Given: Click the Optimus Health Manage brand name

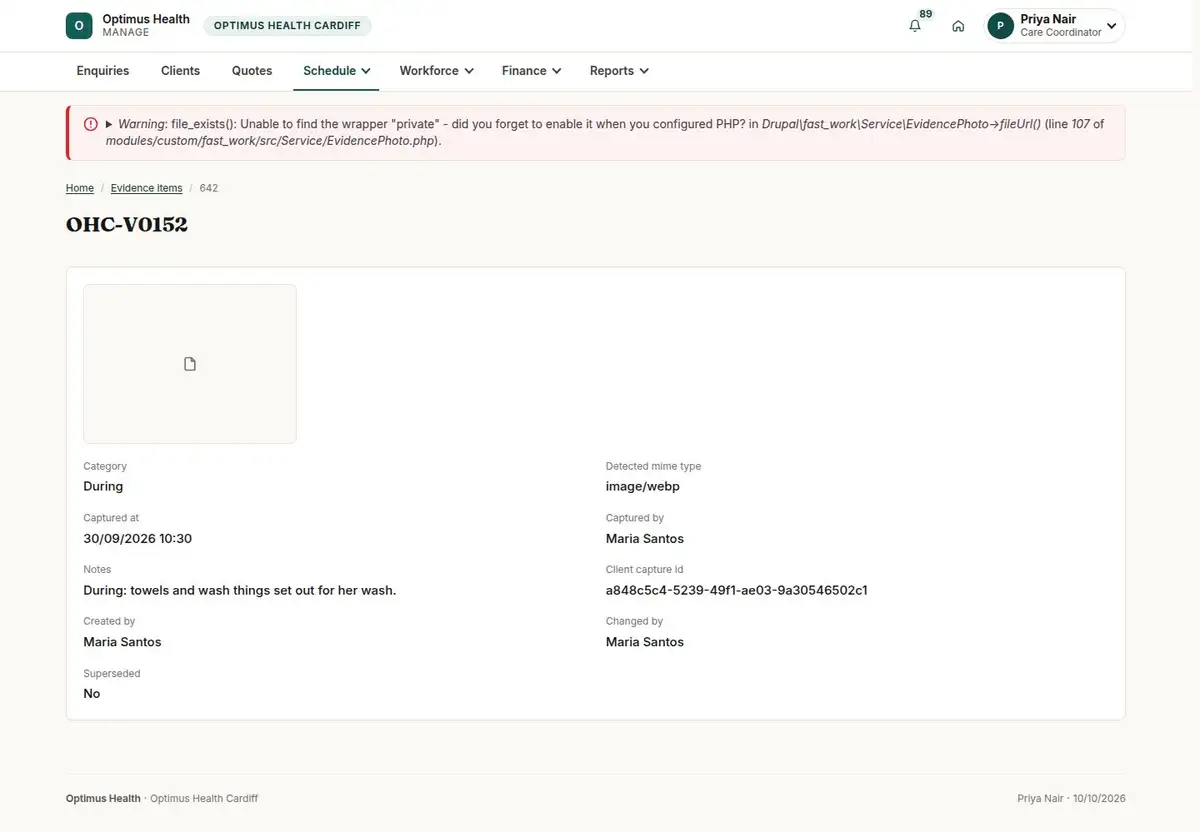Looking at the screenshot, I should (x=146, y=26).
